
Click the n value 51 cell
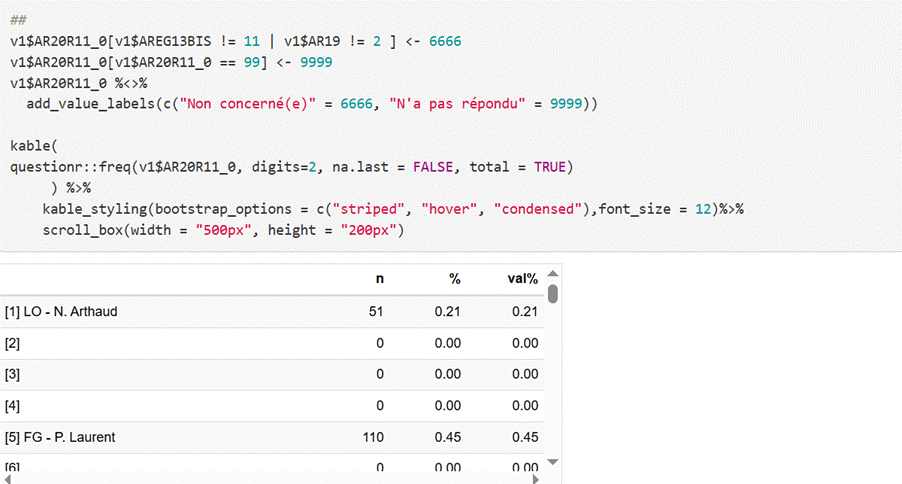tap(376, 312)
